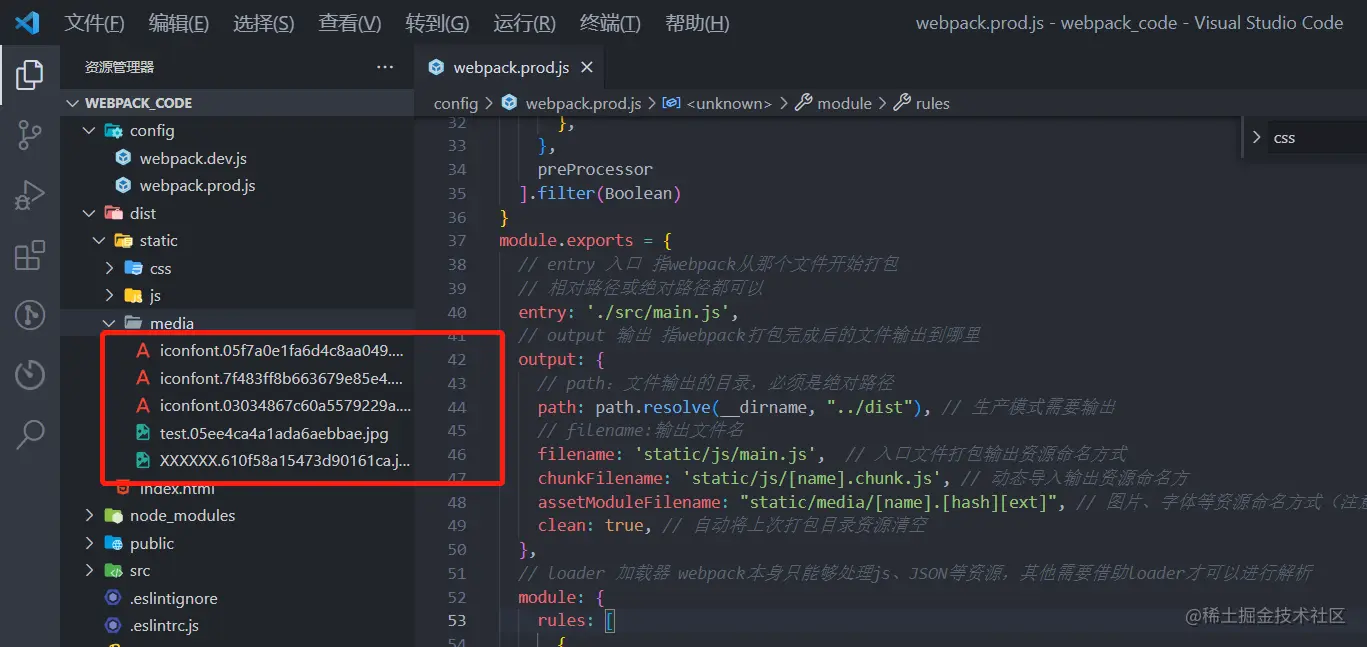Collapse the dist folder
The height and width of the screenshot is (647, 1367).
pyautogui.click(x=237, y=213)
